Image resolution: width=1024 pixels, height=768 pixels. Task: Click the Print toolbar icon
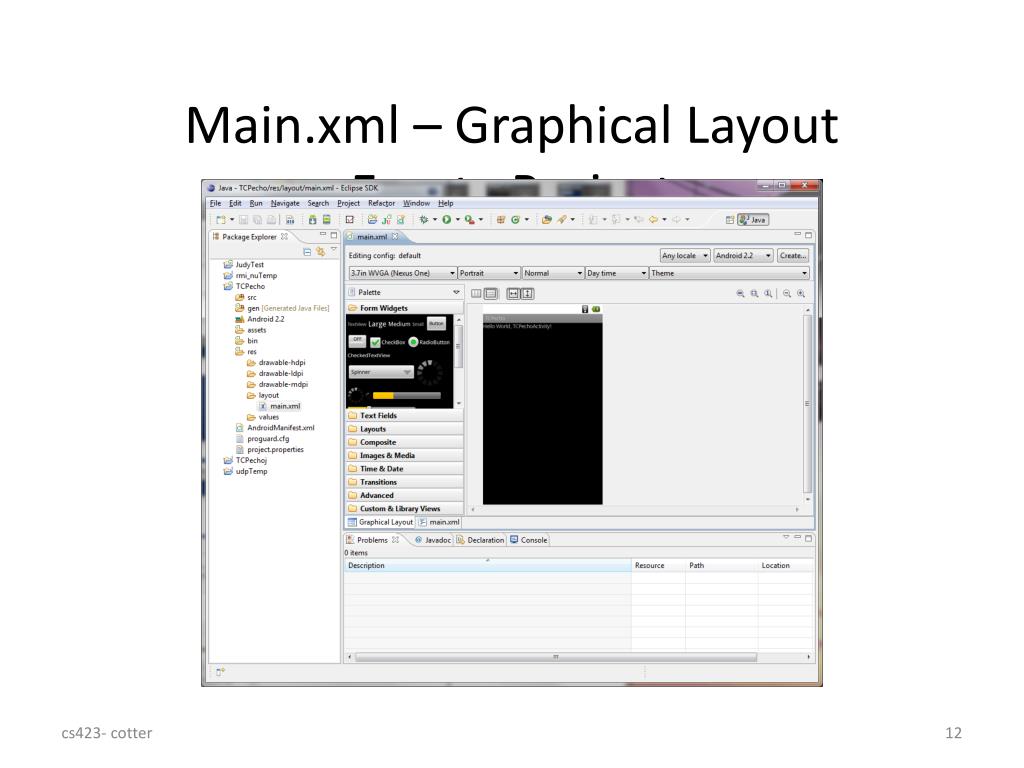[x=270, y=220]
